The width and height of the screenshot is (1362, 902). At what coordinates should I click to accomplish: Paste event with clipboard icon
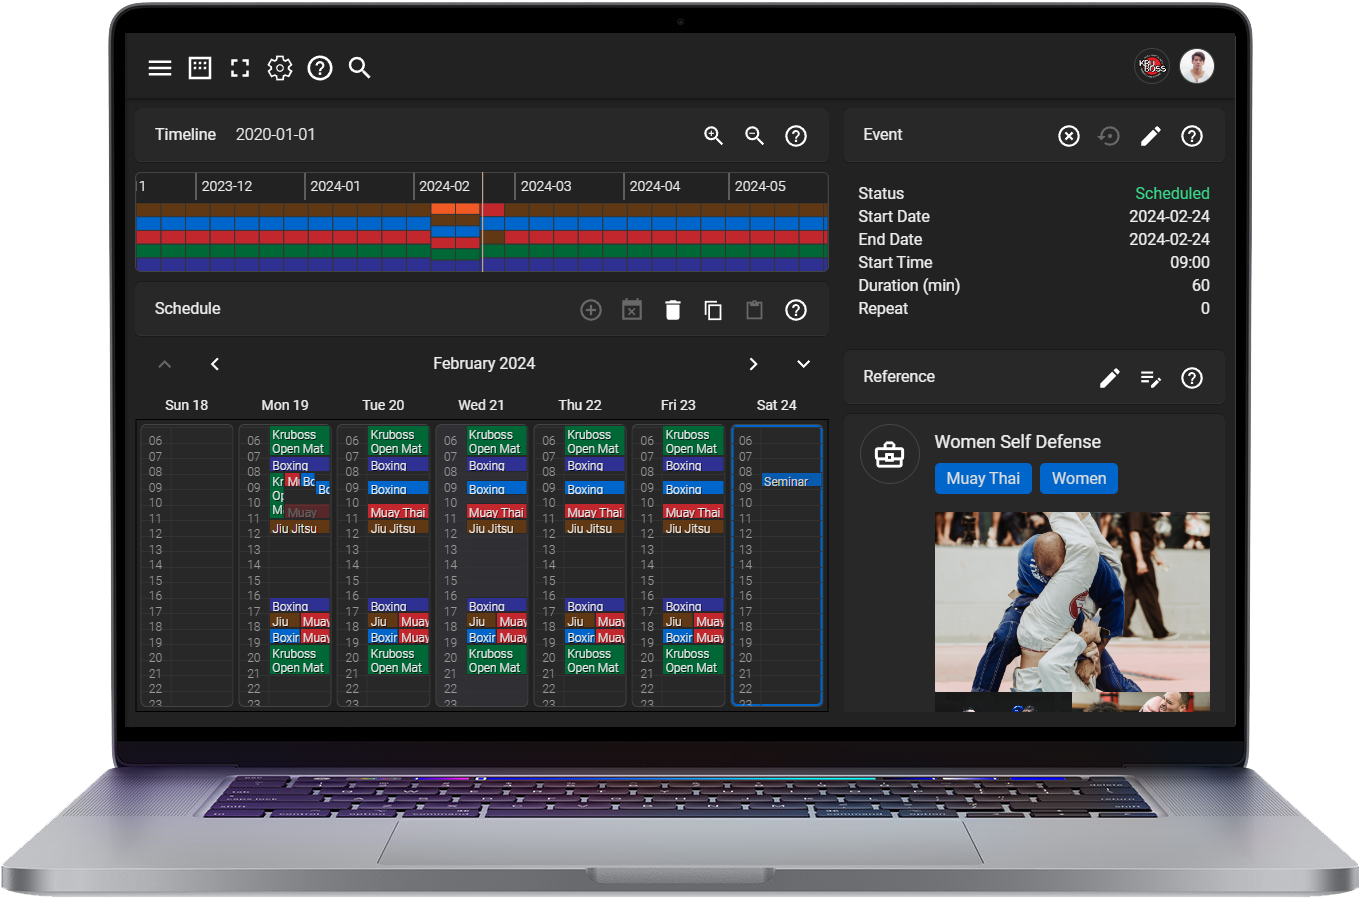[x=755, y=310]
